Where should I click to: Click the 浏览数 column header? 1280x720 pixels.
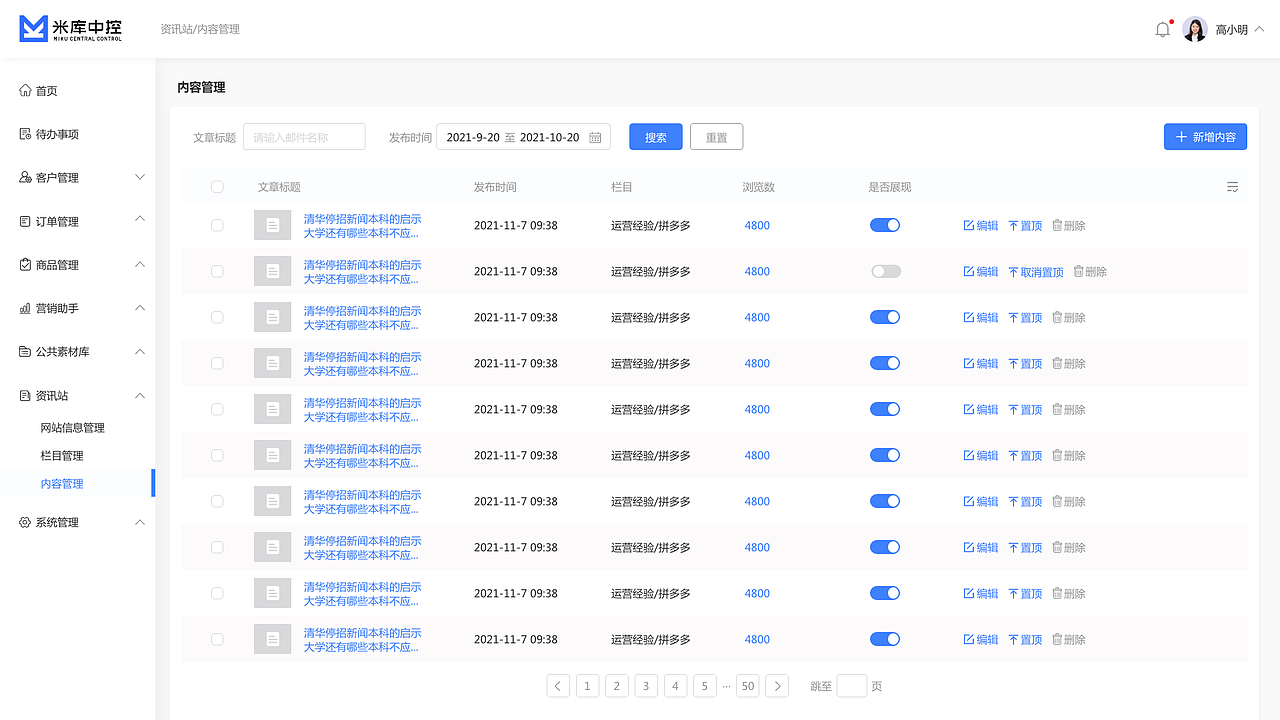pos(758,187)
